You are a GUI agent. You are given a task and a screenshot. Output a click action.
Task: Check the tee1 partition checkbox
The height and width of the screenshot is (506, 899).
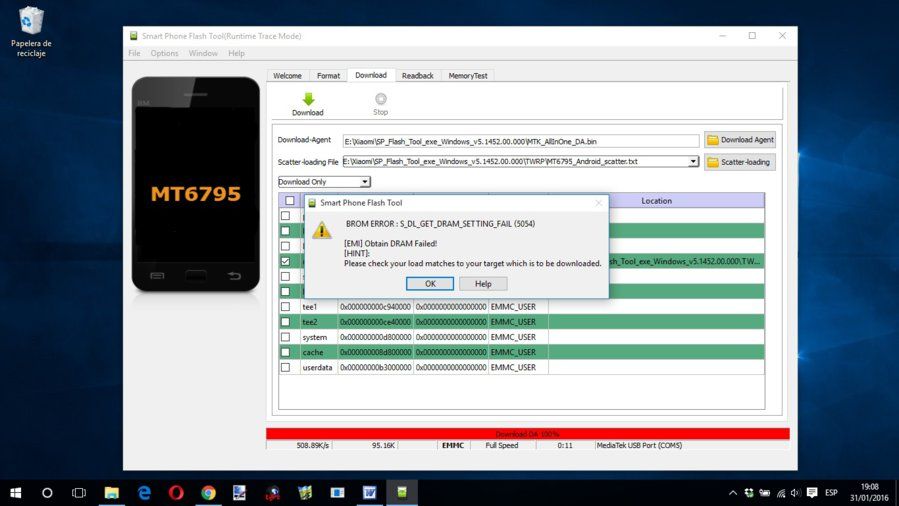click(x=286, y=307)
